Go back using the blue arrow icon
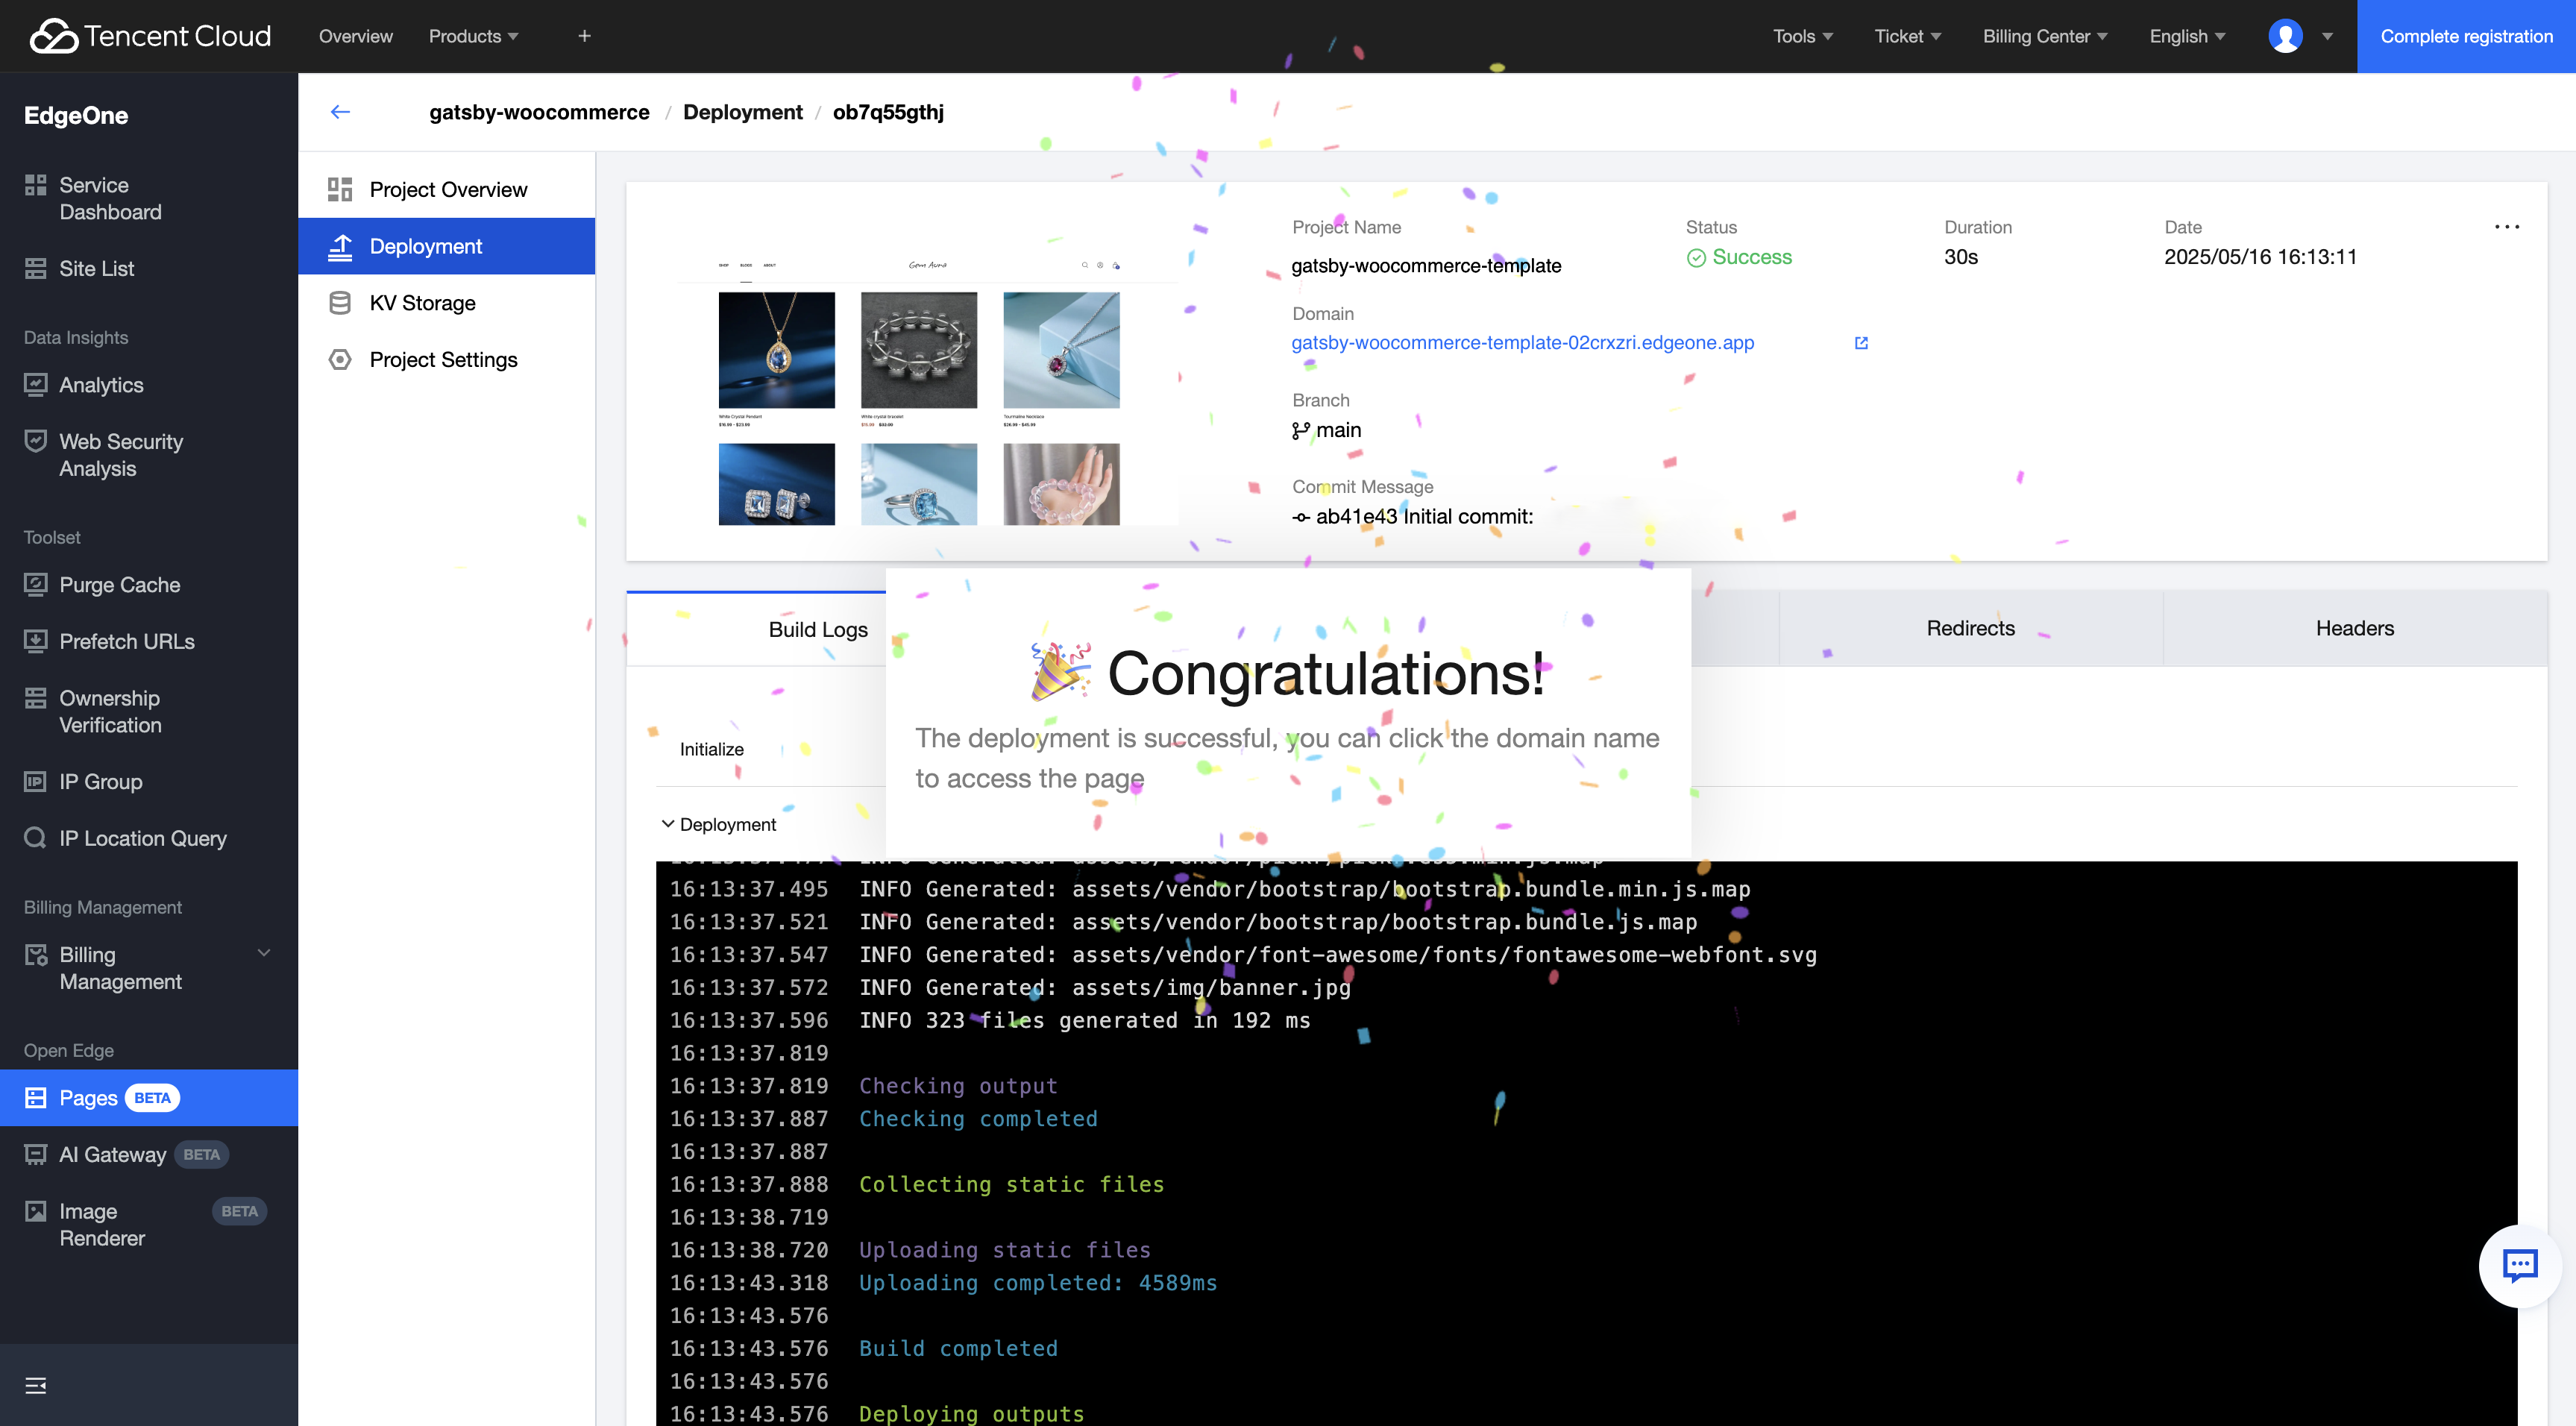 click(x=340, y=112)
